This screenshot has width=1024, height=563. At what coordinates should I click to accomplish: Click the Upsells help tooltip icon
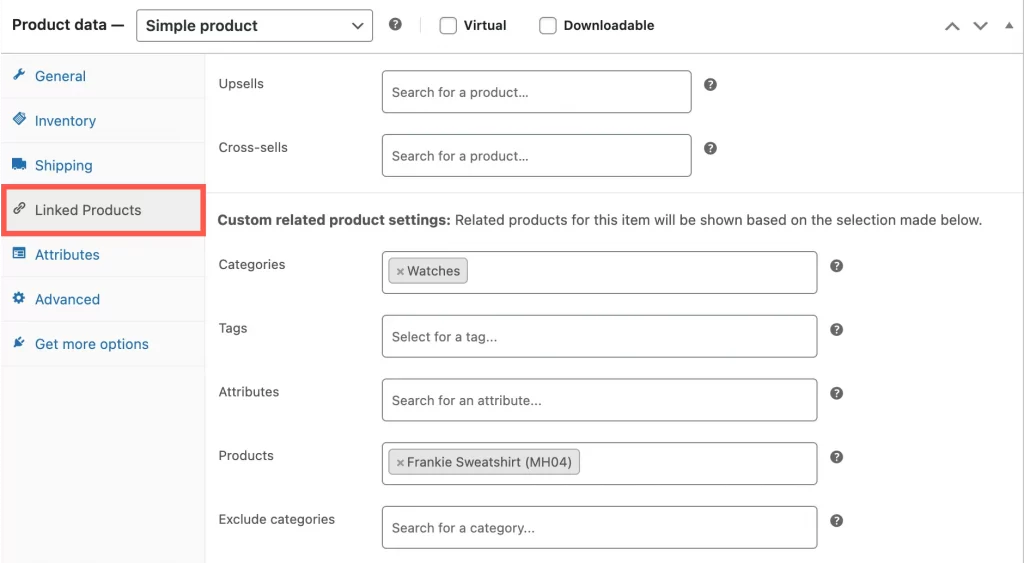pos(711,84)
